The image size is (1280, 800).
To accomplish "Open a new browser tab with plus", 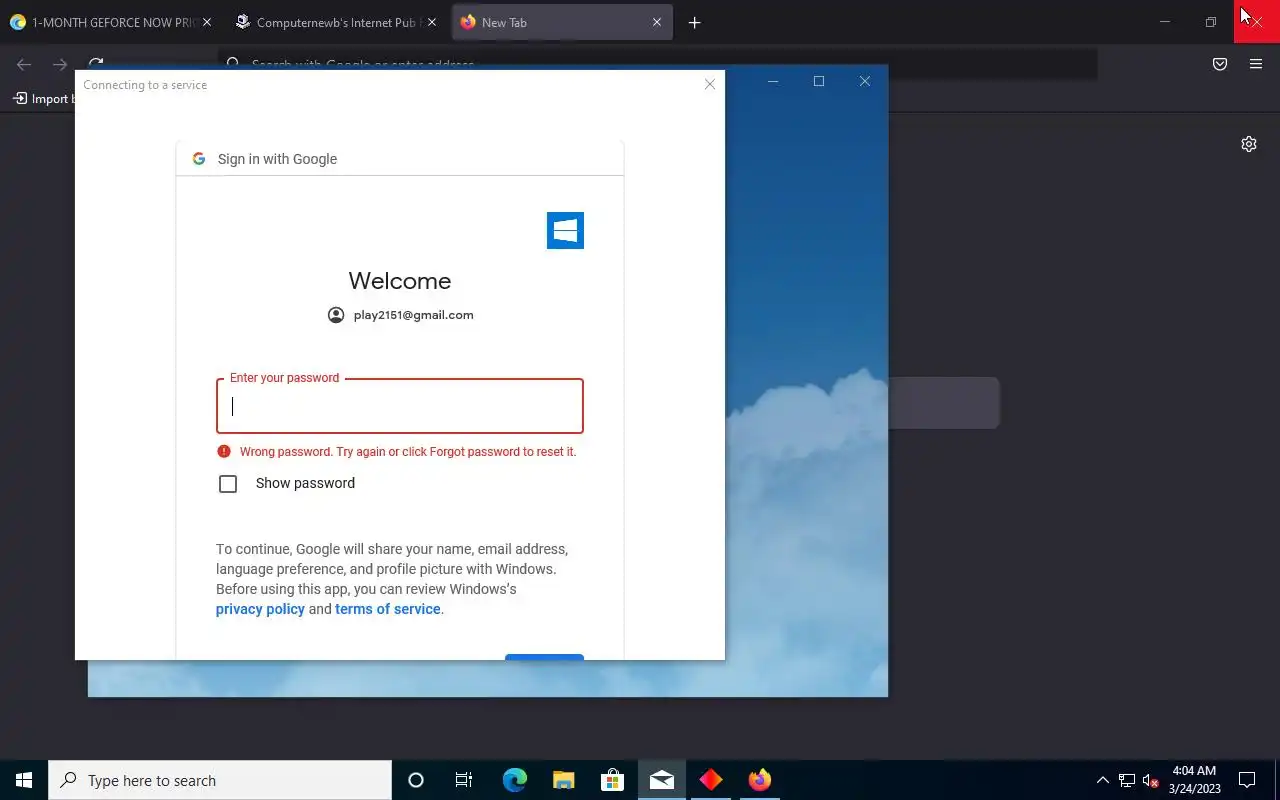I will point(695,22).
